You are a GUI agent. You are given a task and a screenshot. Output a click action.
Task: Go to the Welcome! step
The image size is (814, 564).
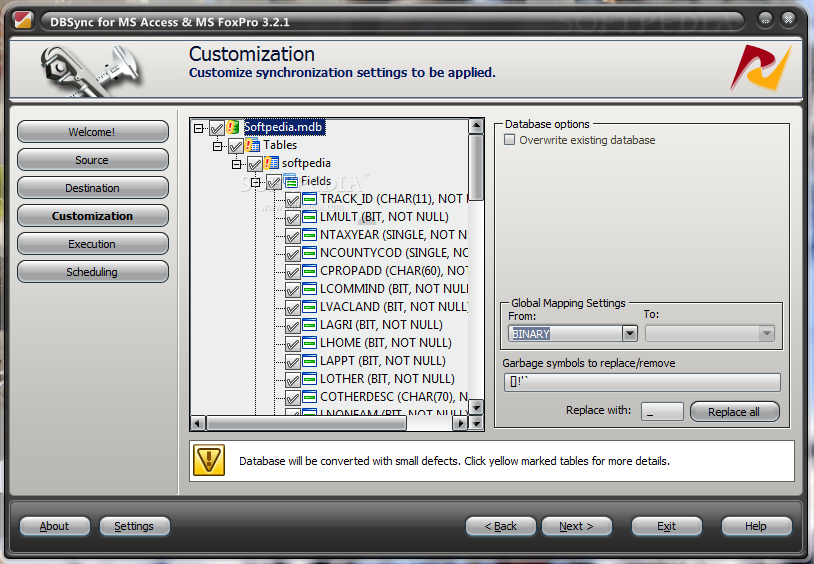[x=92, y=132]
